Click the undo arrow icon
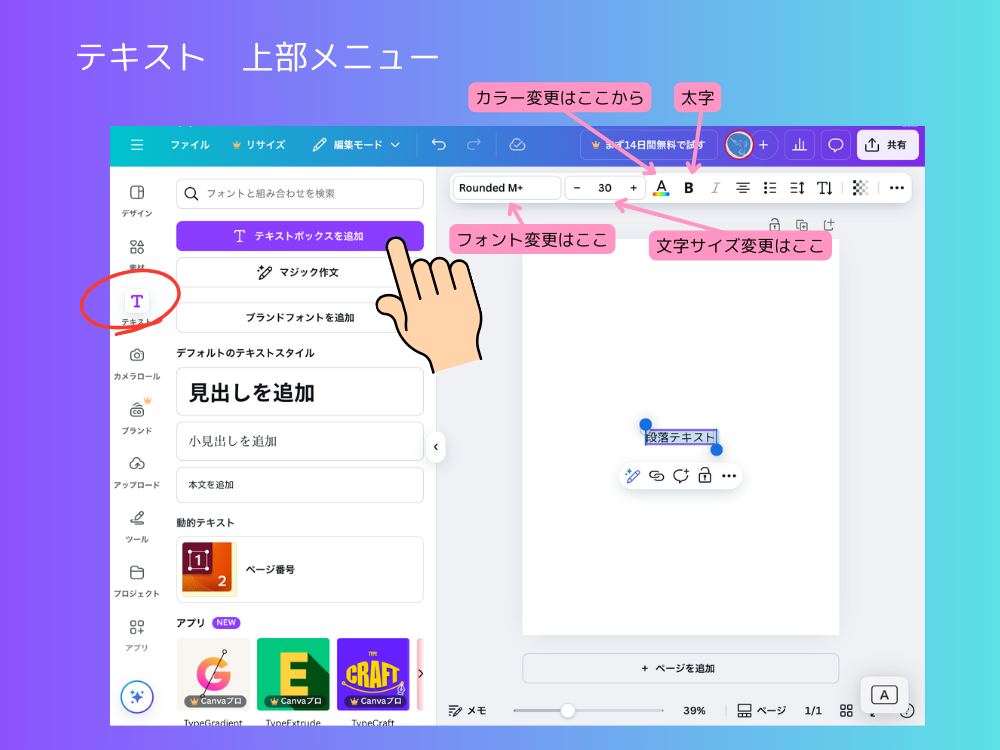Image resolution: width=1000 pixels, height=750 pixels. point(438,145)
